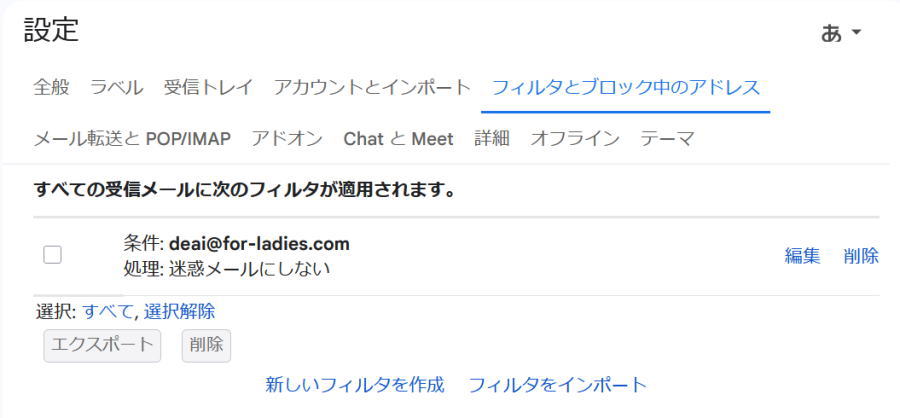Switch to the アドオン tab
The width and height of the screenshot is (900, 418).
pyautogui.click(x=287, y=138)
